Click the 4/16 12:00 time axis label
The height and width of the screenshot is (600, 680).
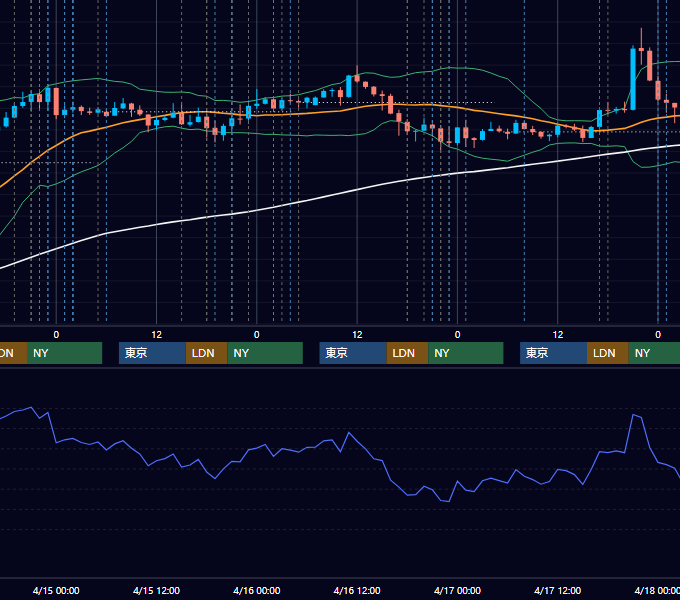[357, 590]
